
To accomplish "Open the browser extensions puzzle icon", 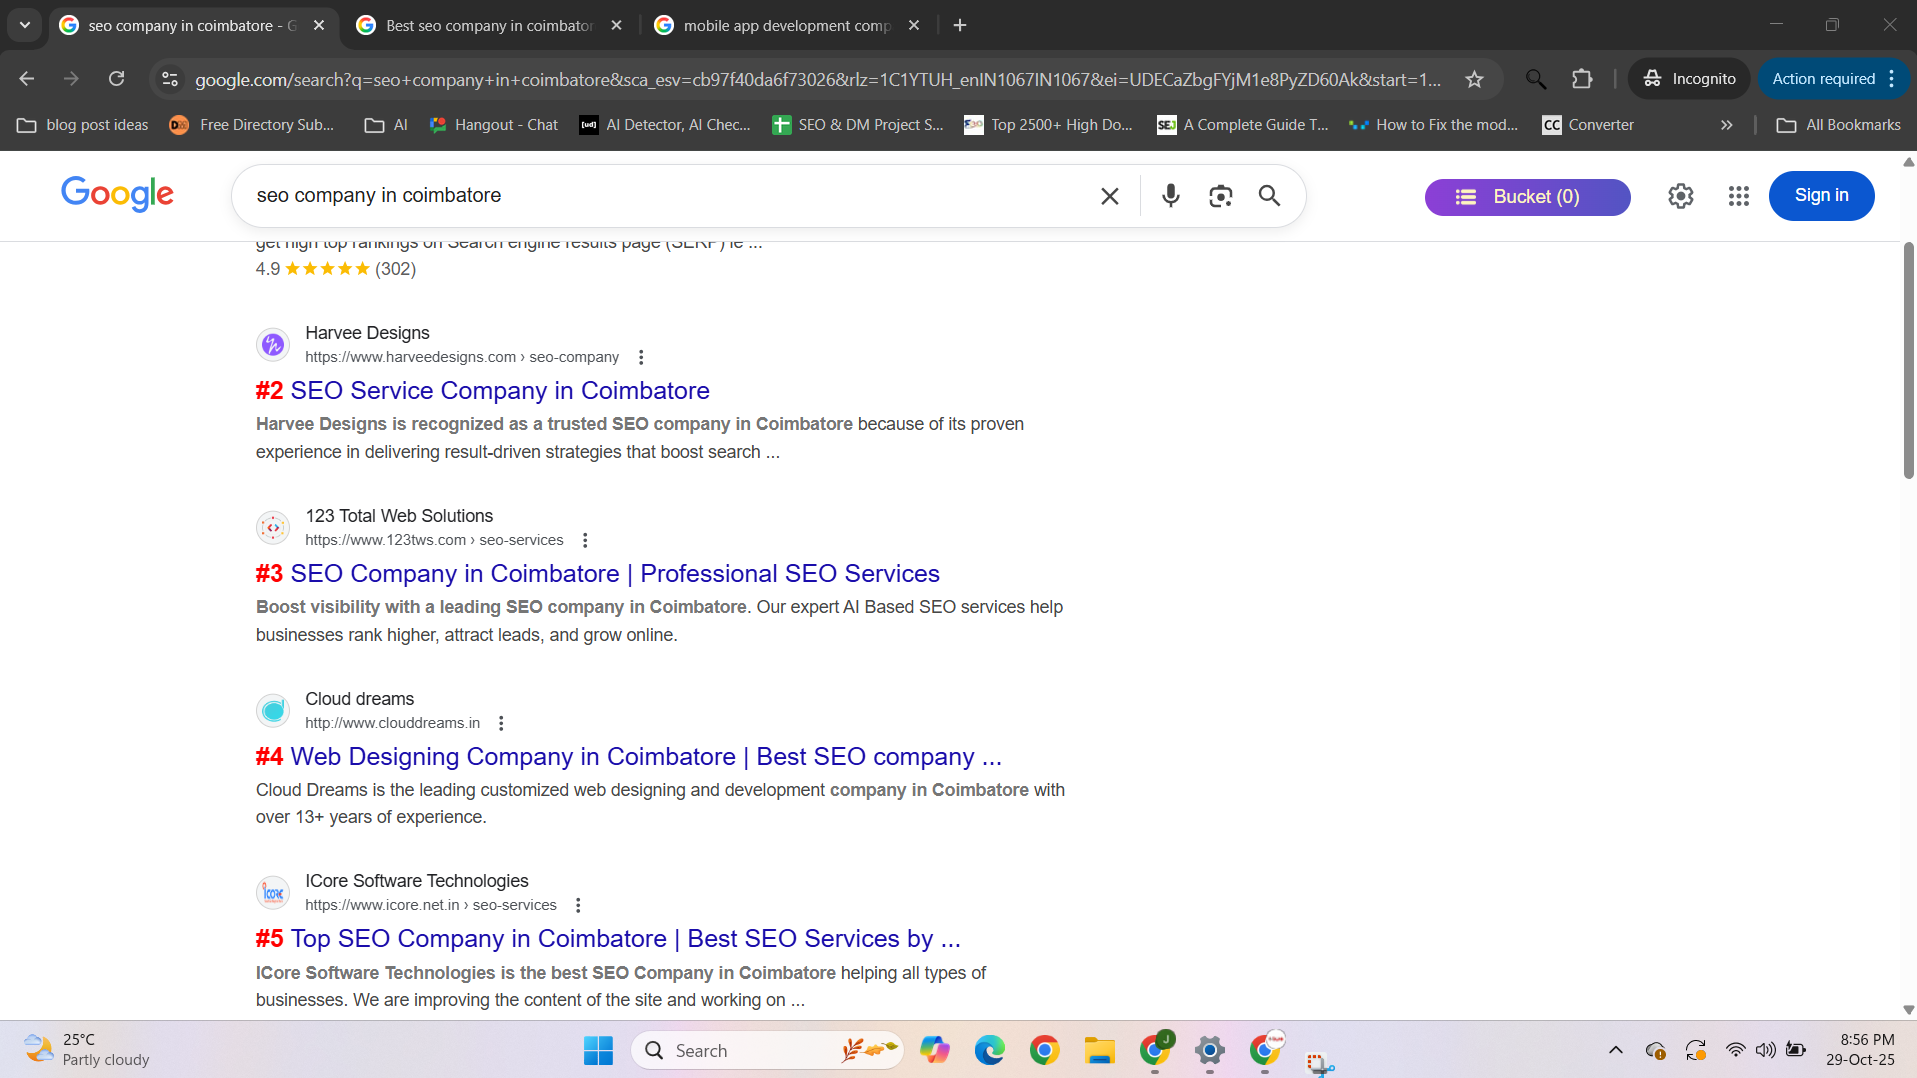I will 1581,79.
